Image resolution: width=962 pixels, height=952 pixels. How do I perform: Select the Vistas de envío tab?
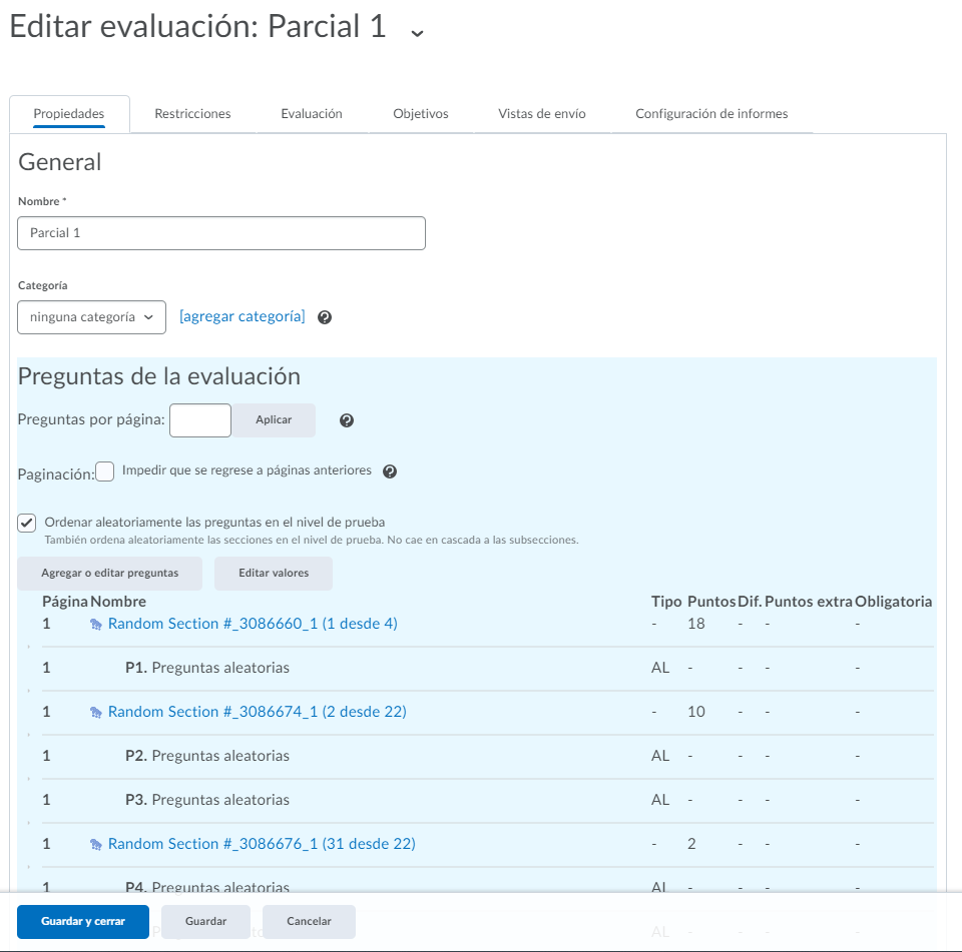click(541, 114)
